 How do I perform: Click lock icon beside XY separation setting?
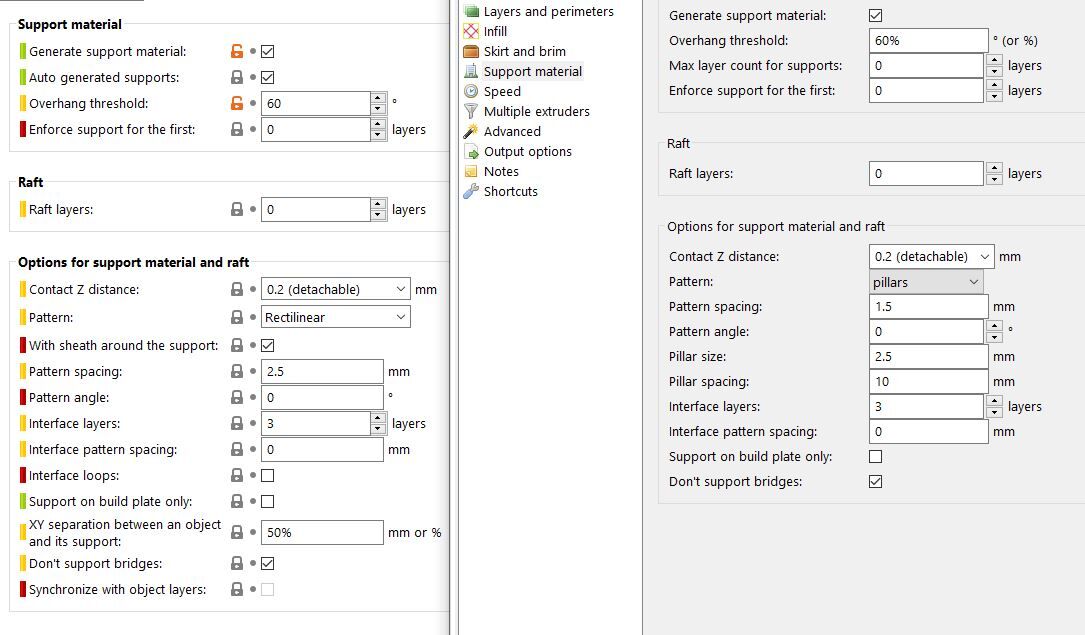coord(237,533)
